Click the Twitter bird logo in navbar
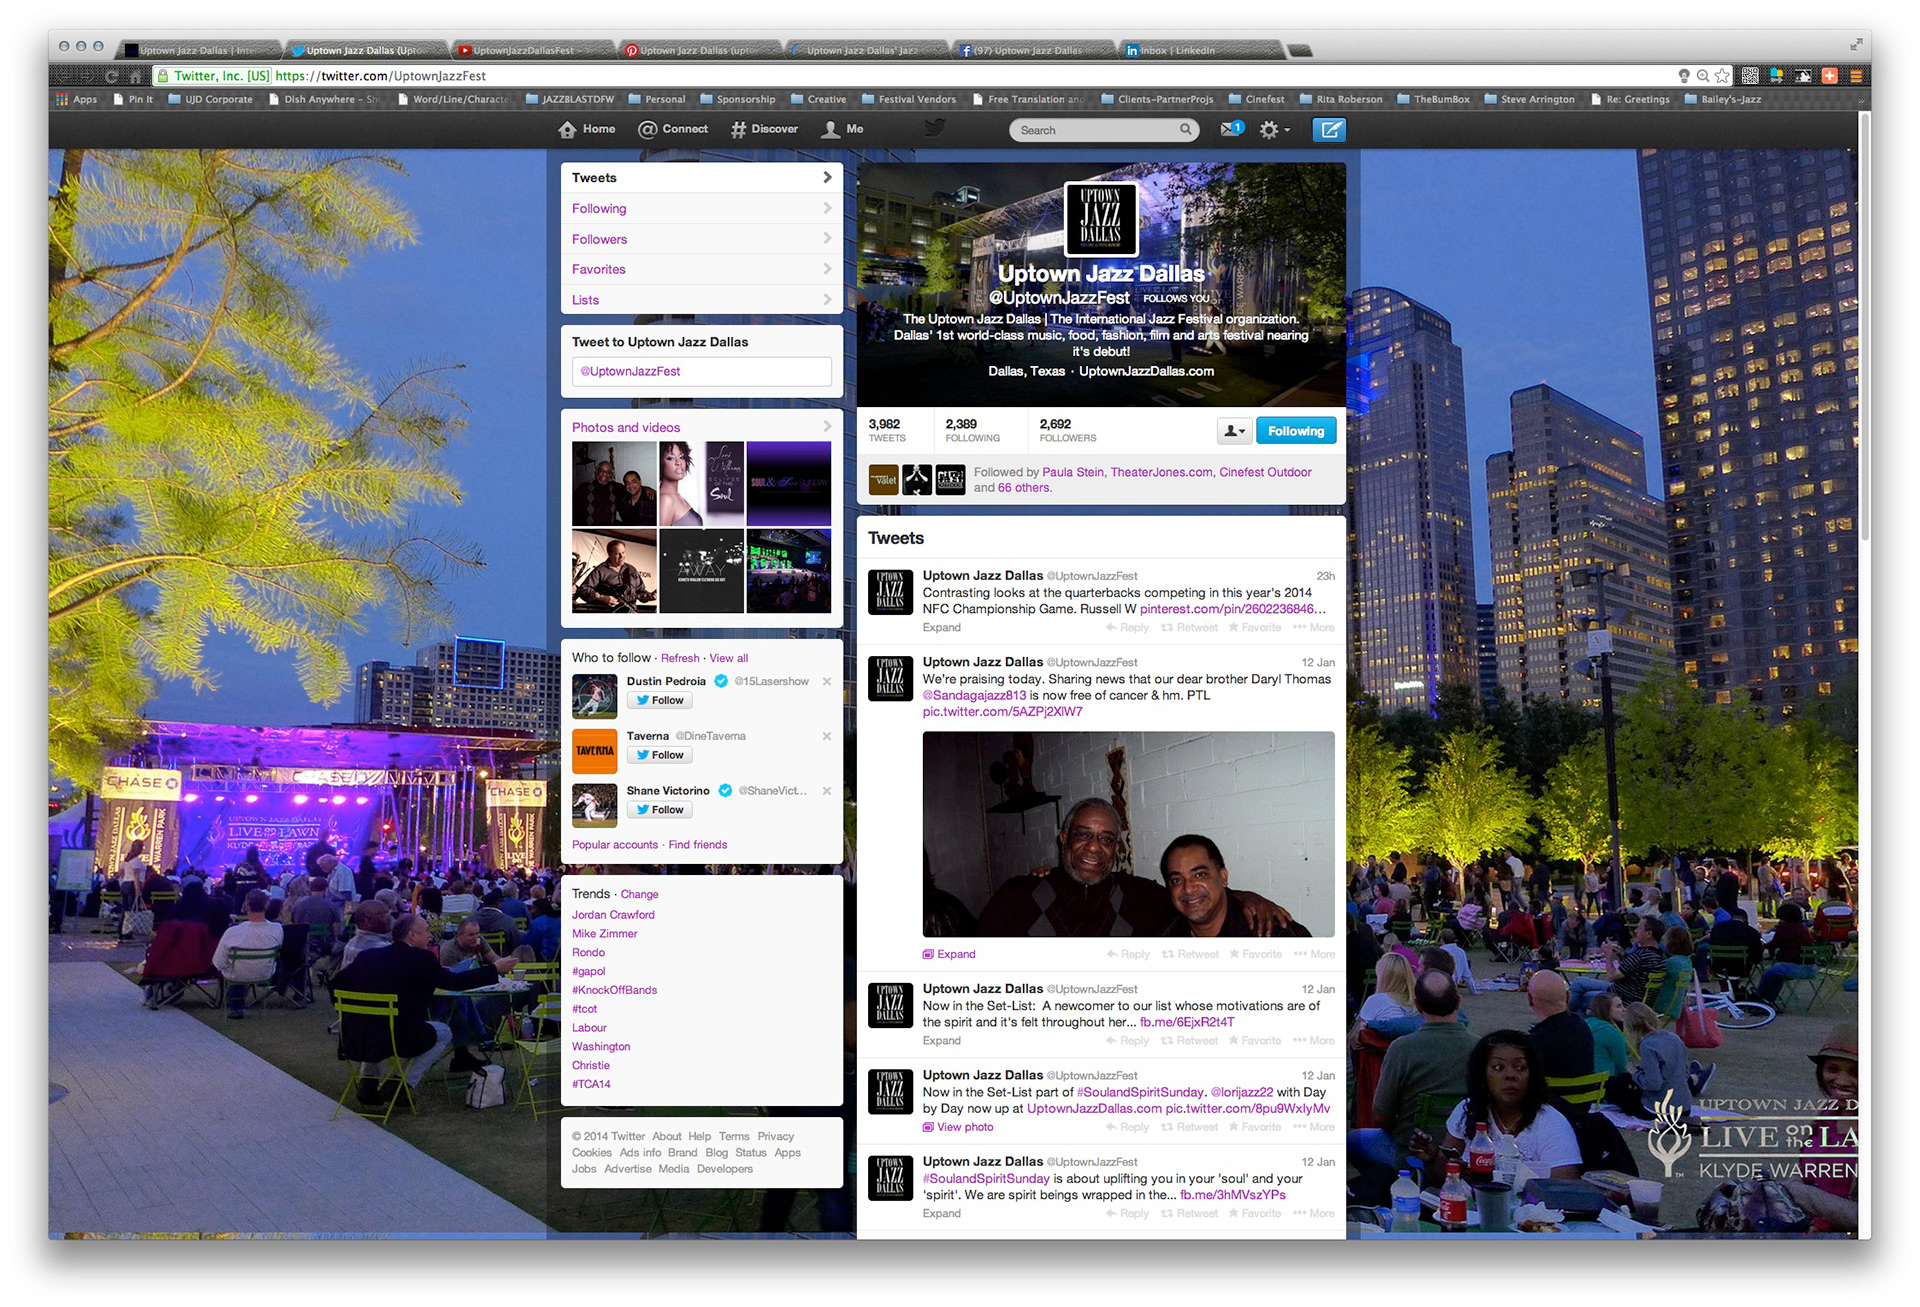The width and height of the screenshot is (1920, 1307). pyautogui.click(x=934, y=128)
